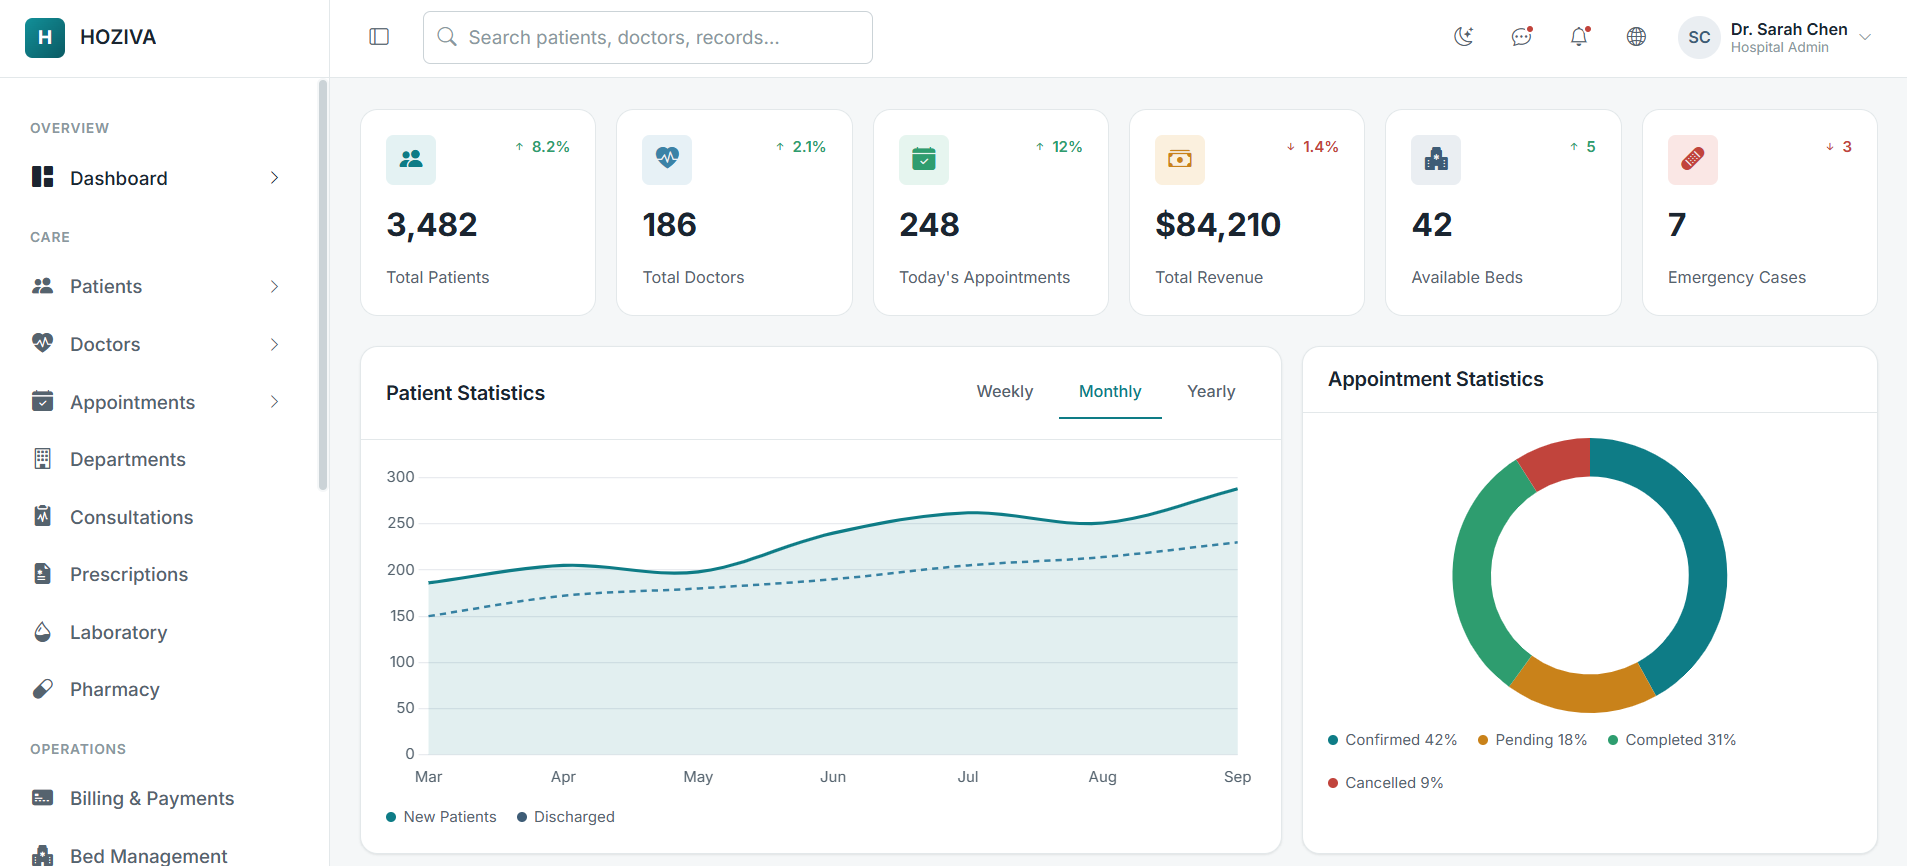
Task: Click the search patients input field
Action: (648, 37)
